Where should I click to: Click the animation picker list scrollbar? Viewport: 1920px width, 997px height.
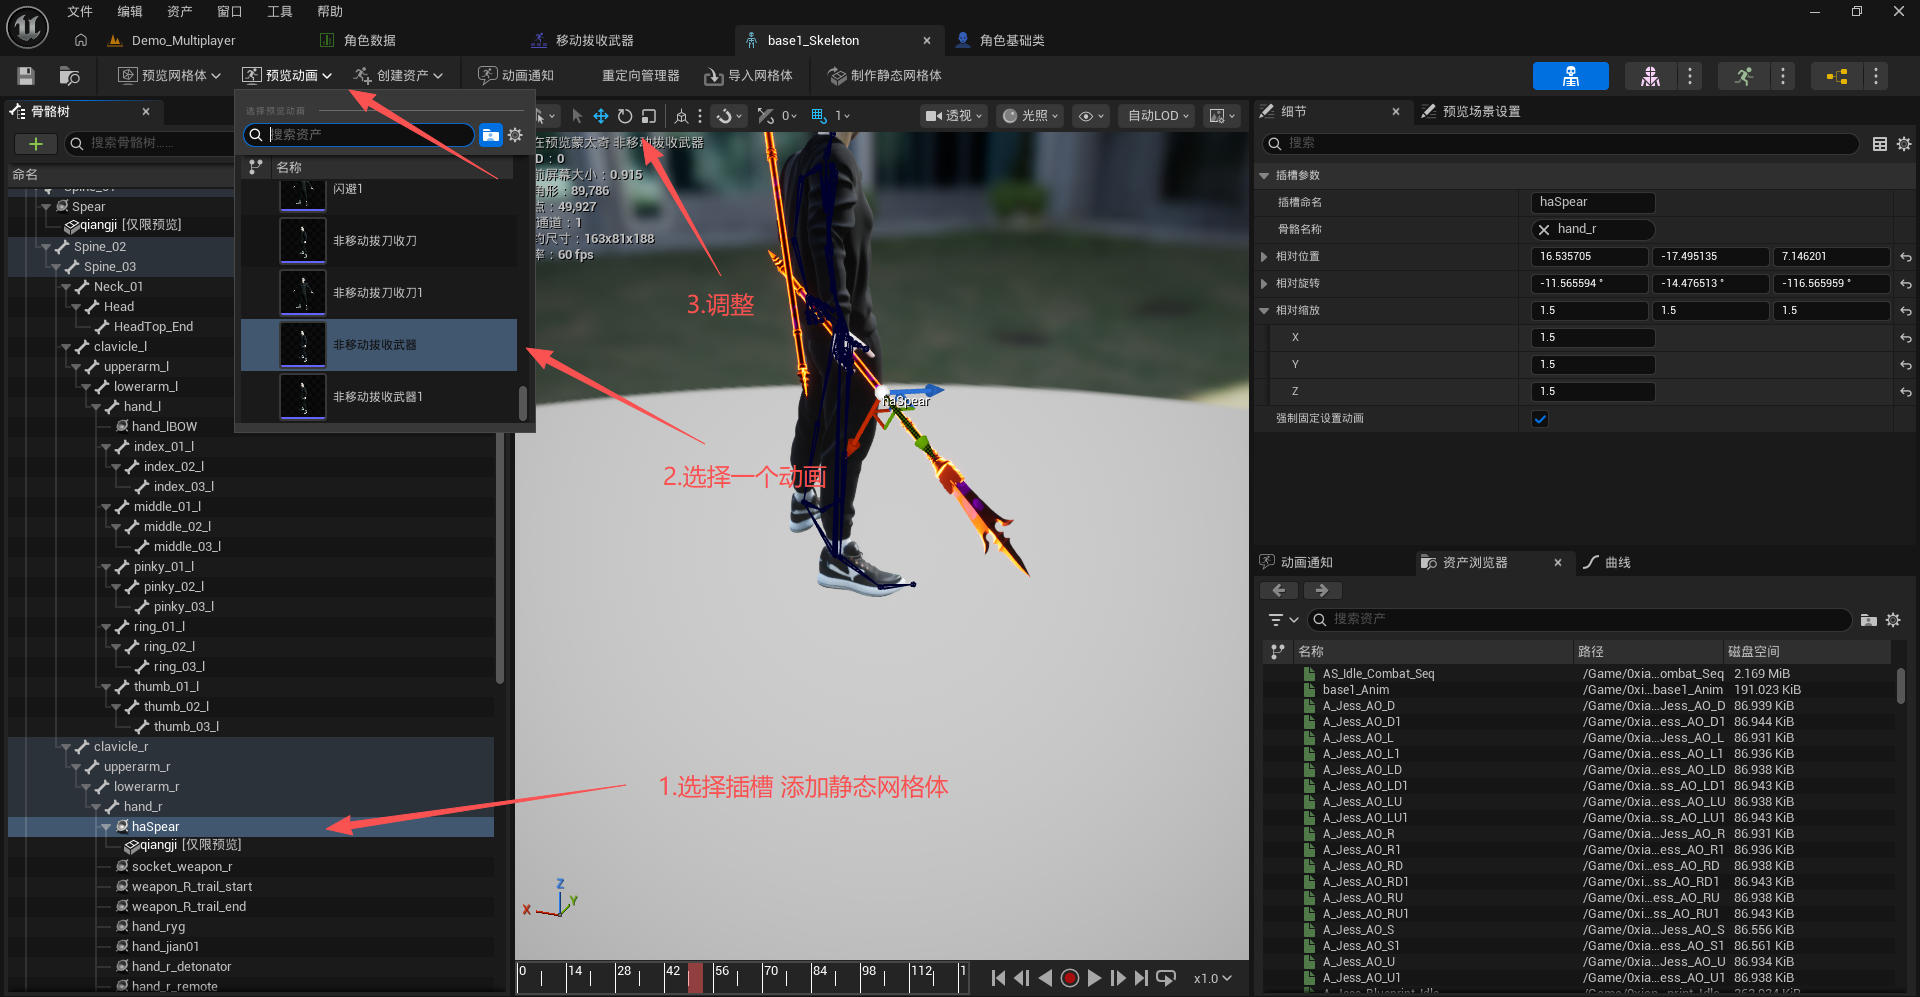(x=523, y=403)
